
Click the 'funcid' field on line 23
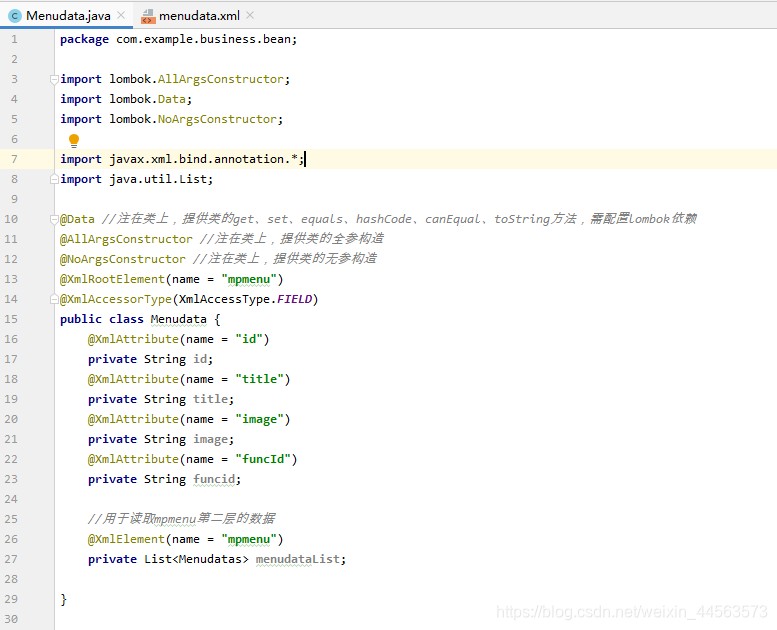click(x=214, y=479)
